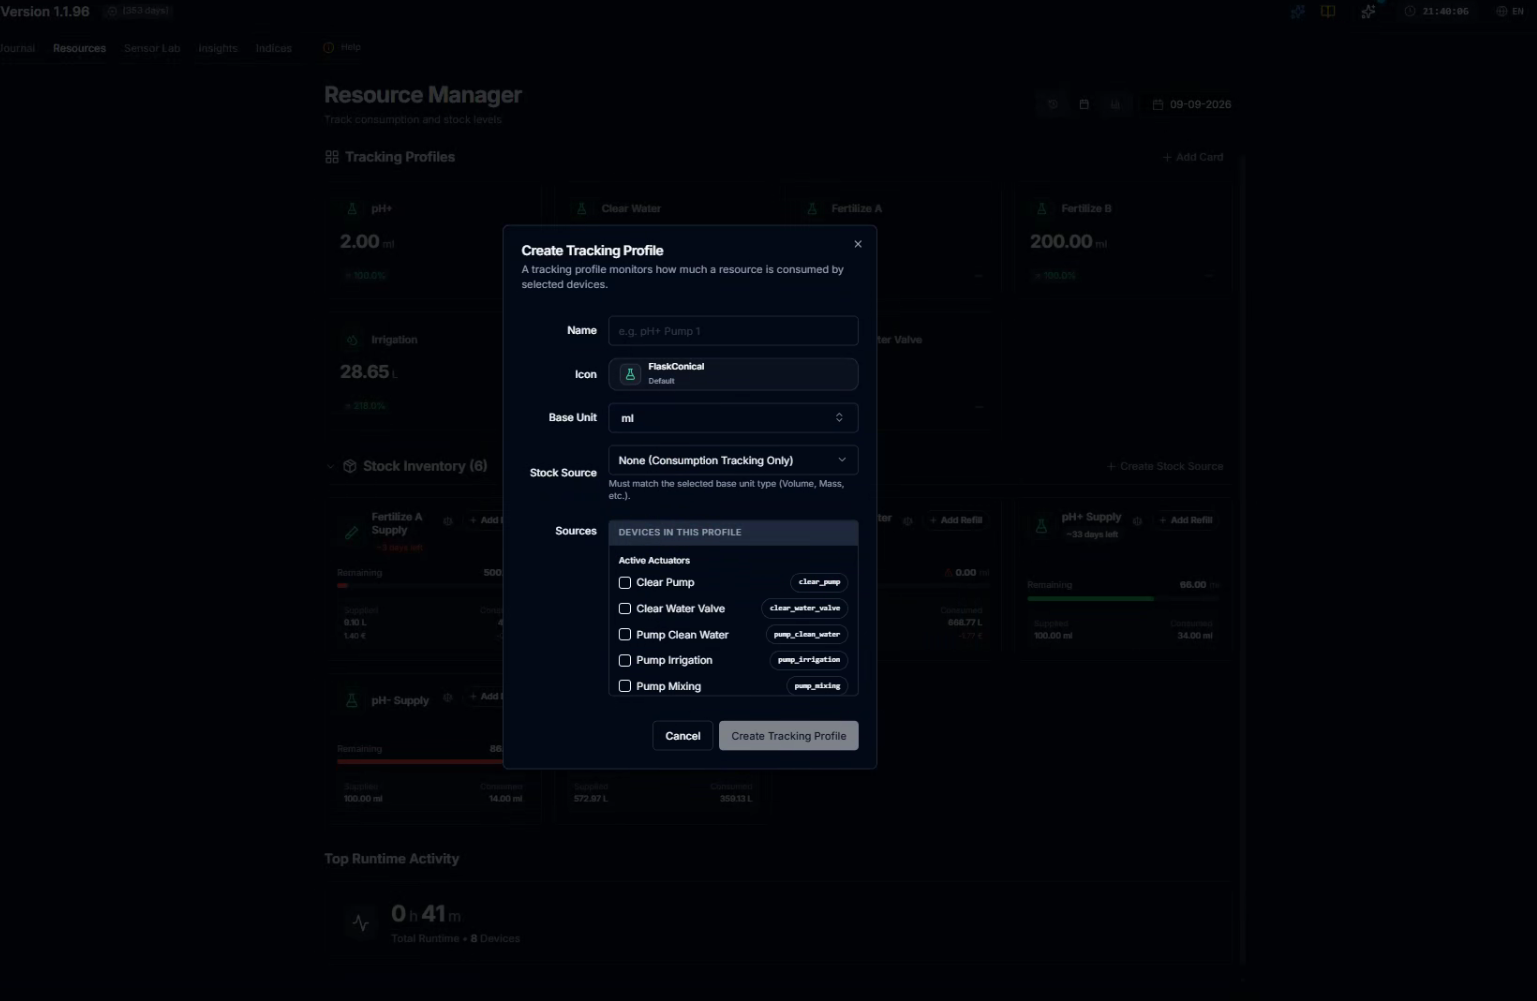Open the 09-09-2026 date picker
The height and width of the screenshot is (1001, 1537).
(1192, 104)
